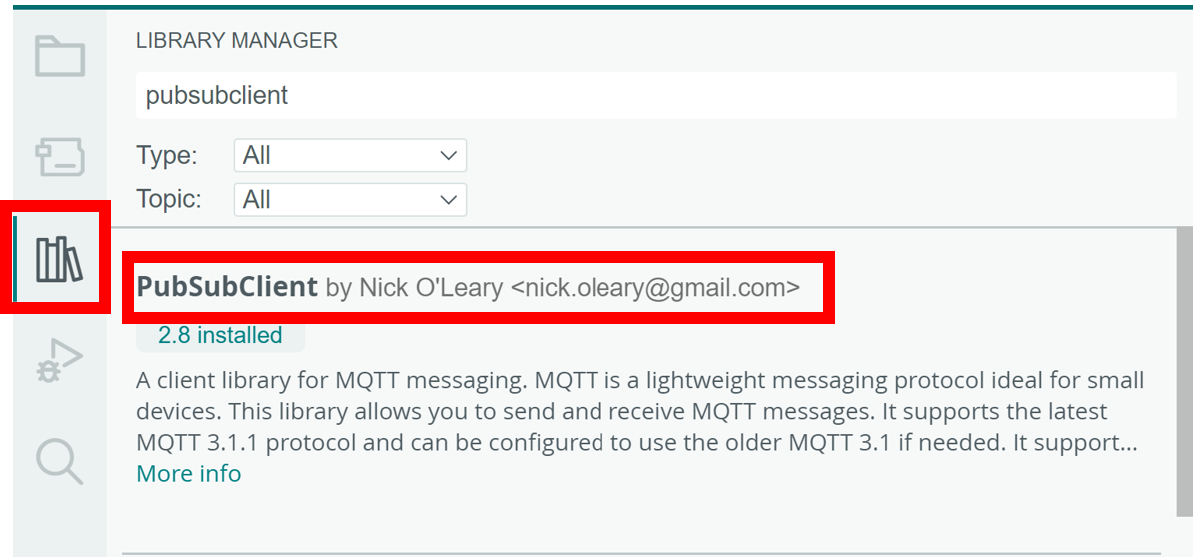Select the Library Manager books icon
1195x557 pixels.
point(60,259)
